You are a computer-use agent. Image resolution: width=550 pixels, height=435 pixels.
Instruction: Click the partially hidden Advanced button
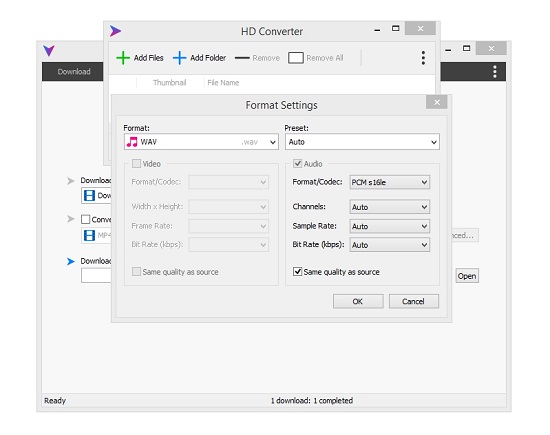click(x=465, y=235)
